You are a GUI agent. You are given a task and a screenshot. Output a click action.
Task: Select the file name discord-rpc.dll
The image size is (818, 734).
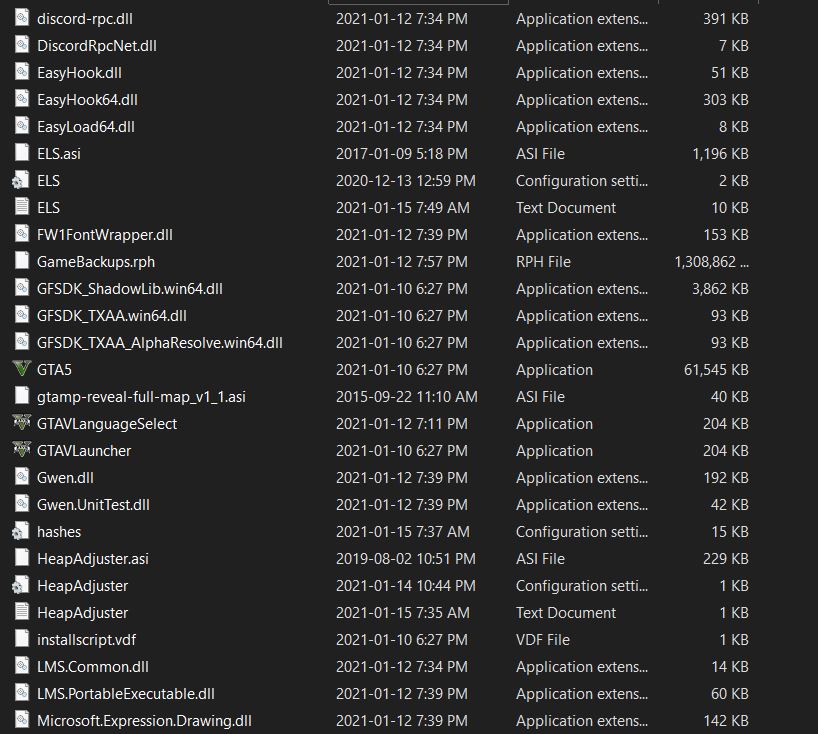pos(85,19)
